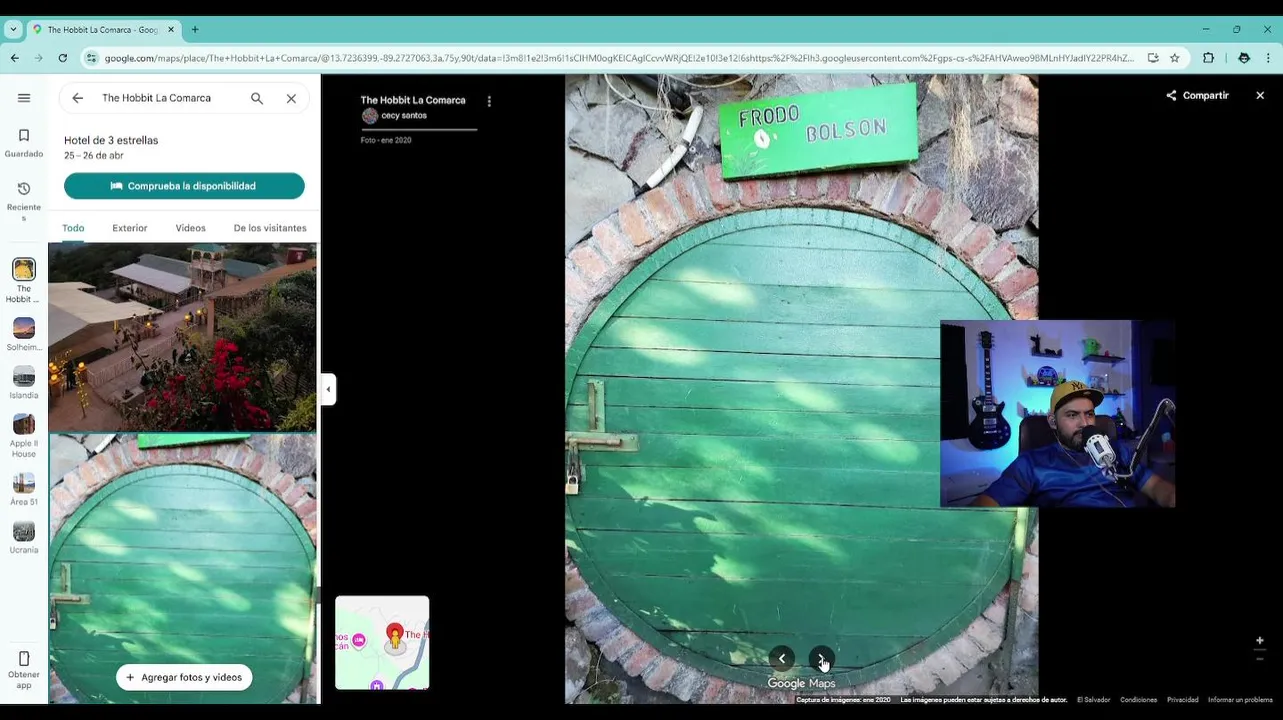This screenshot has width=1283, height=720.
Task: Click the magnifier search icon
Action: pyautogui.click(x=257, y=98)
